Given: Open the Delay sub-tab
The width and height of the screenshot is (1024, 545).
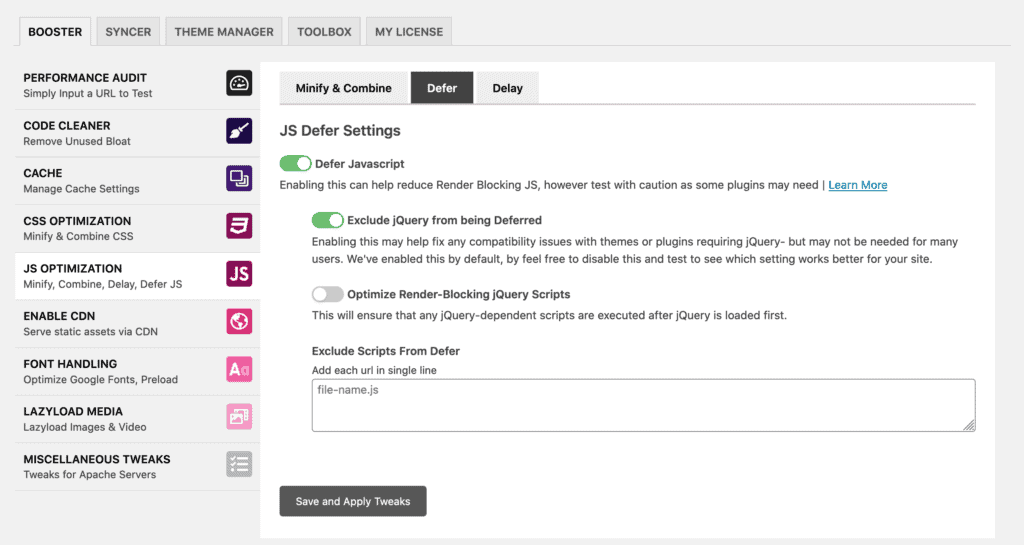Looking at the screenshot, I should point(507,88).
